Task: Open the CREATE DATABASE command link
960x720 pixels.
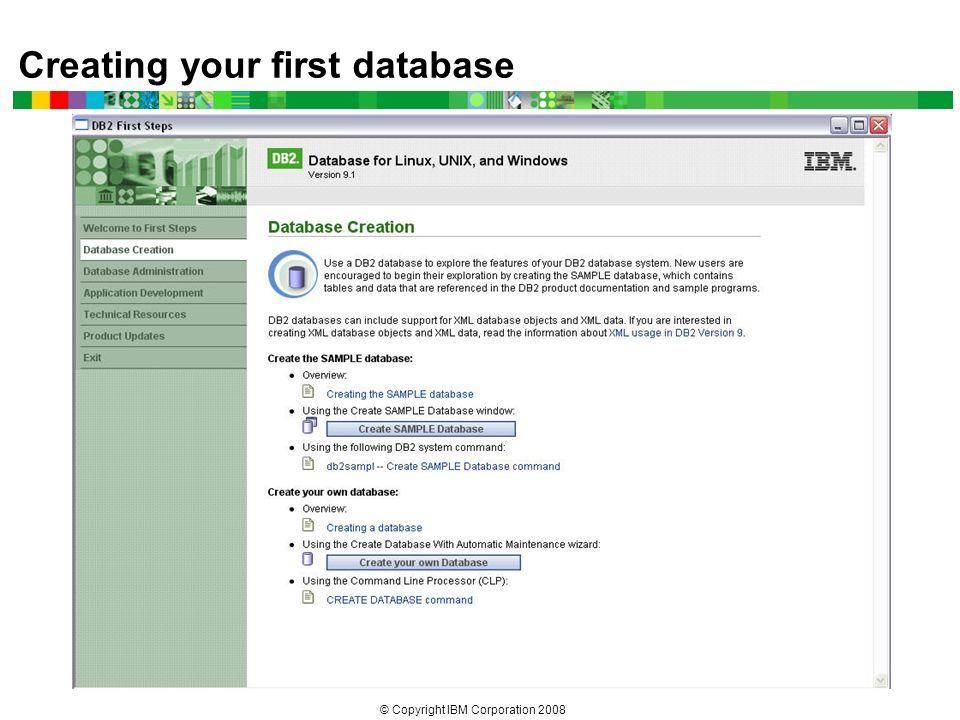Action: (x=399, y=600)
